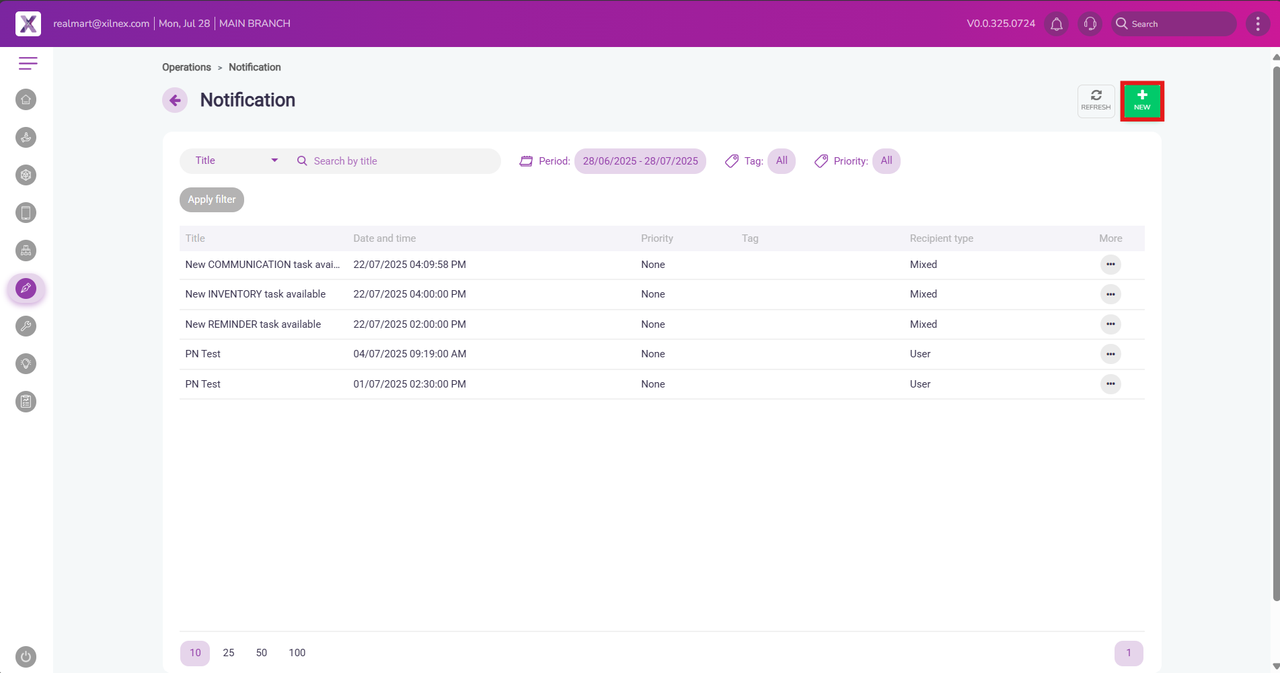The width and height of the screenshot is (1280, 673).
Task: Open the lightbulb sidebar icon
Action: click(x=27, y=364)
